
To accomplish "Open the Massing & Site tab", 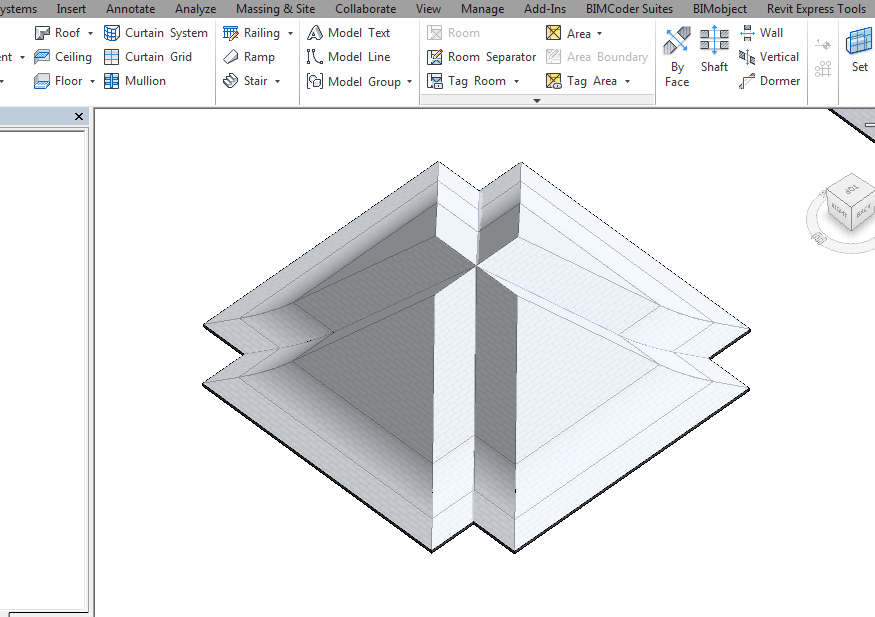I will [275, 9].
